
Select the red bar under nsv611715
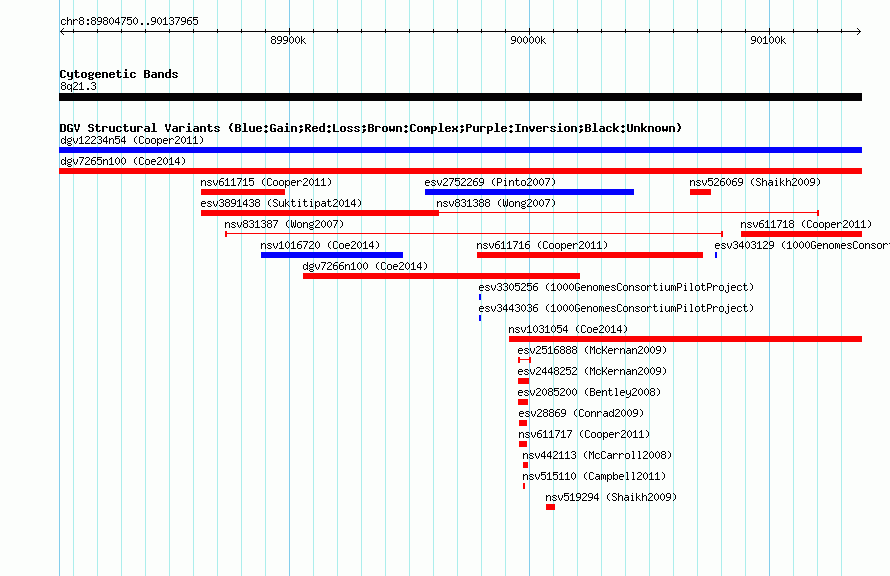[243, 192]
